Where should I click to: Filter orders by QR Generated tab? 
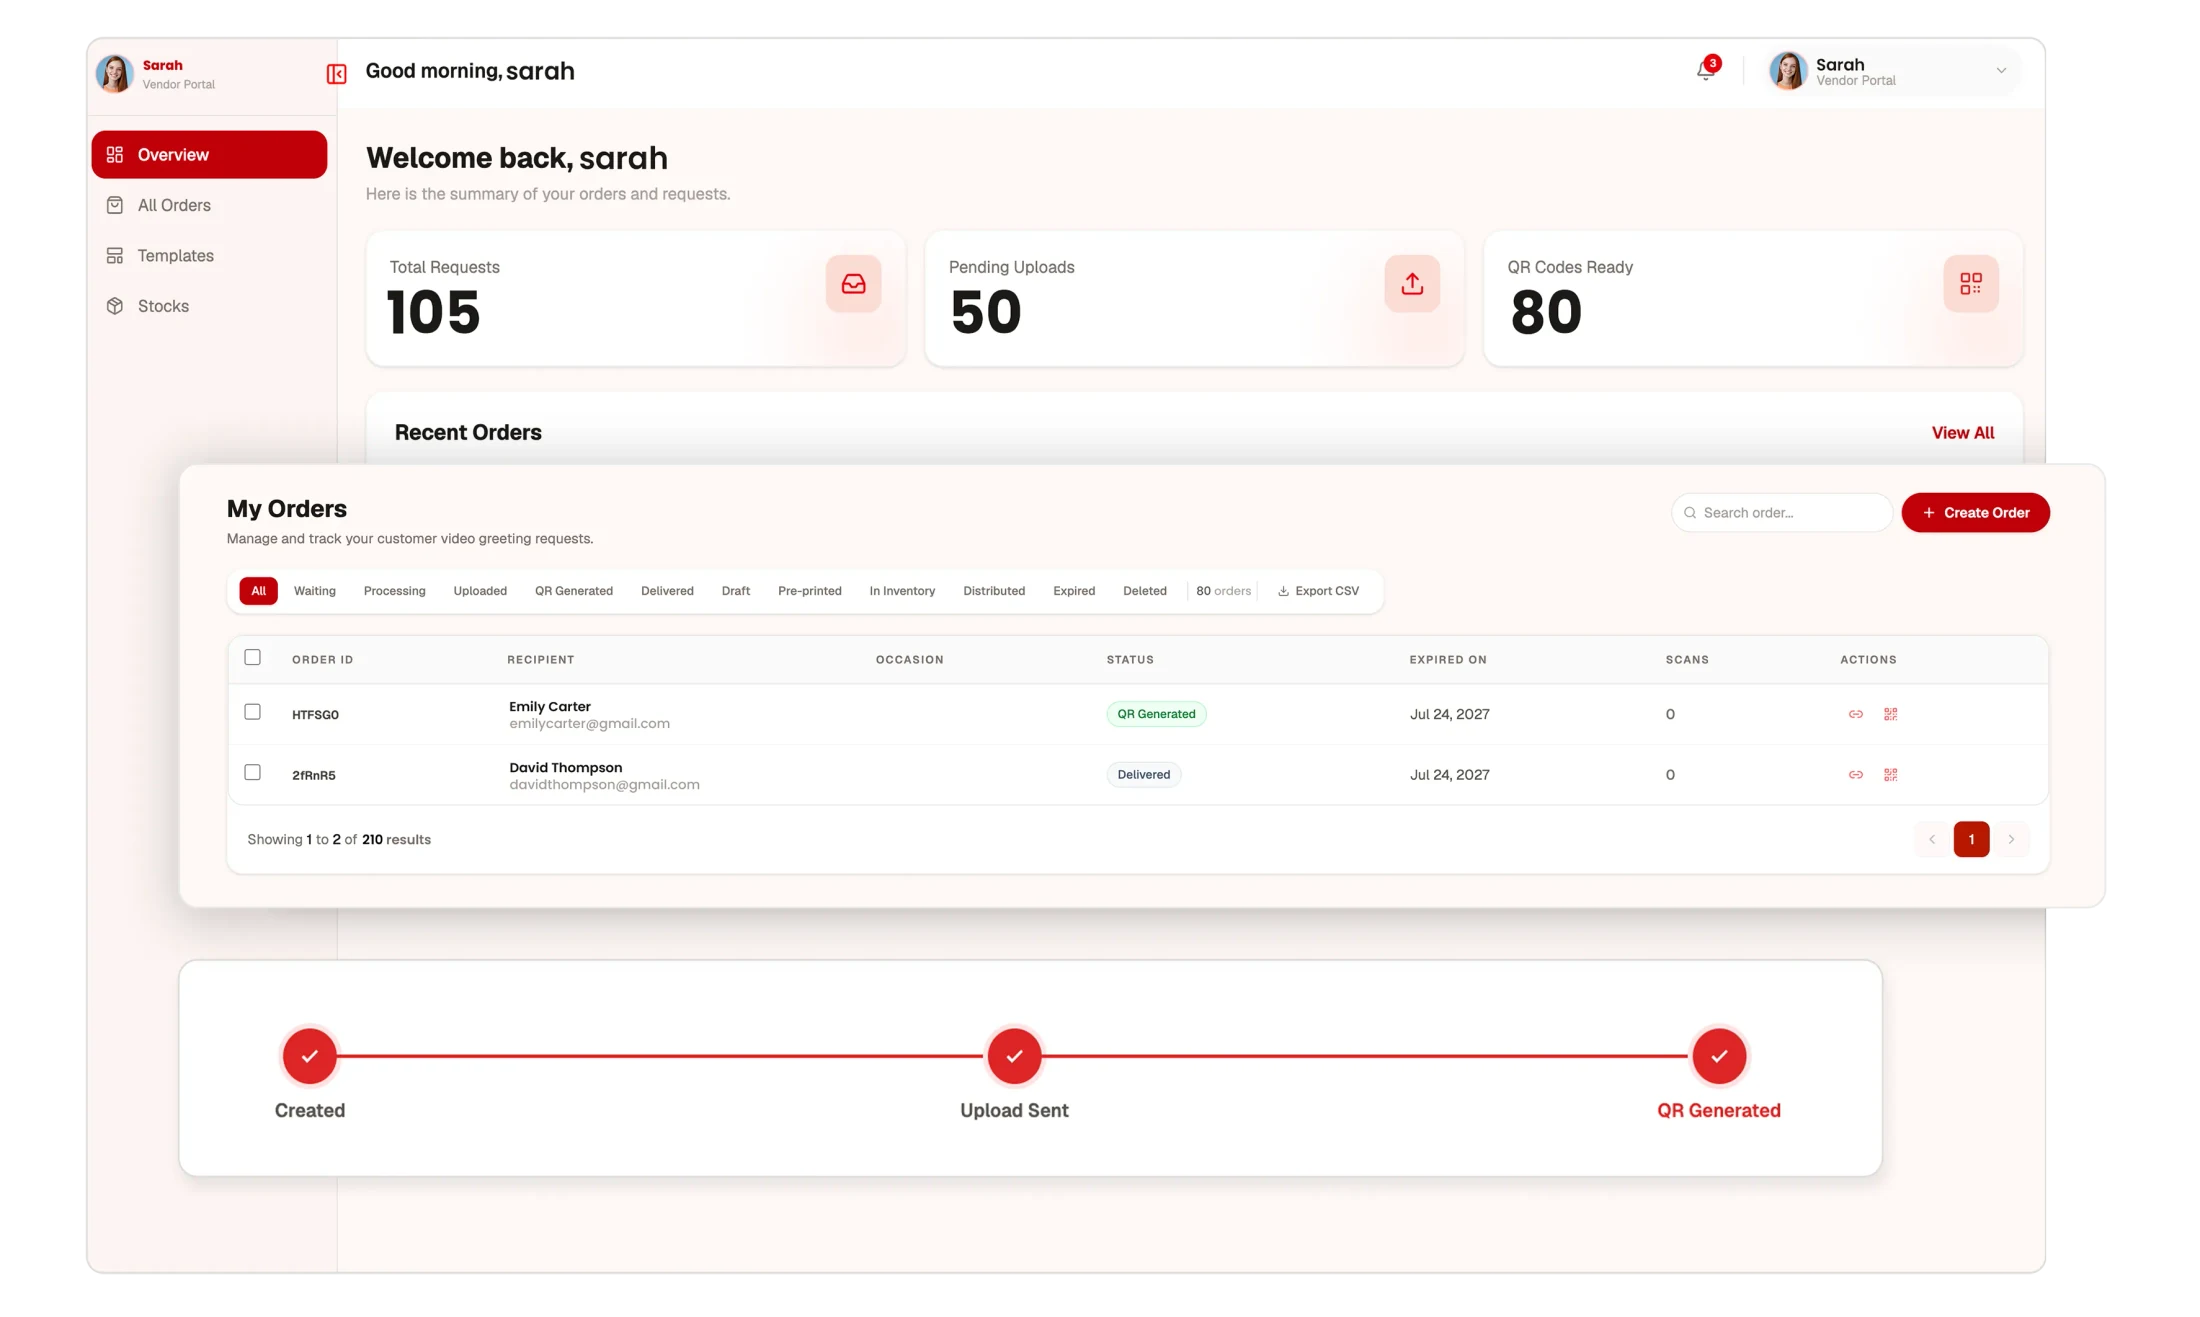point(574,591)
